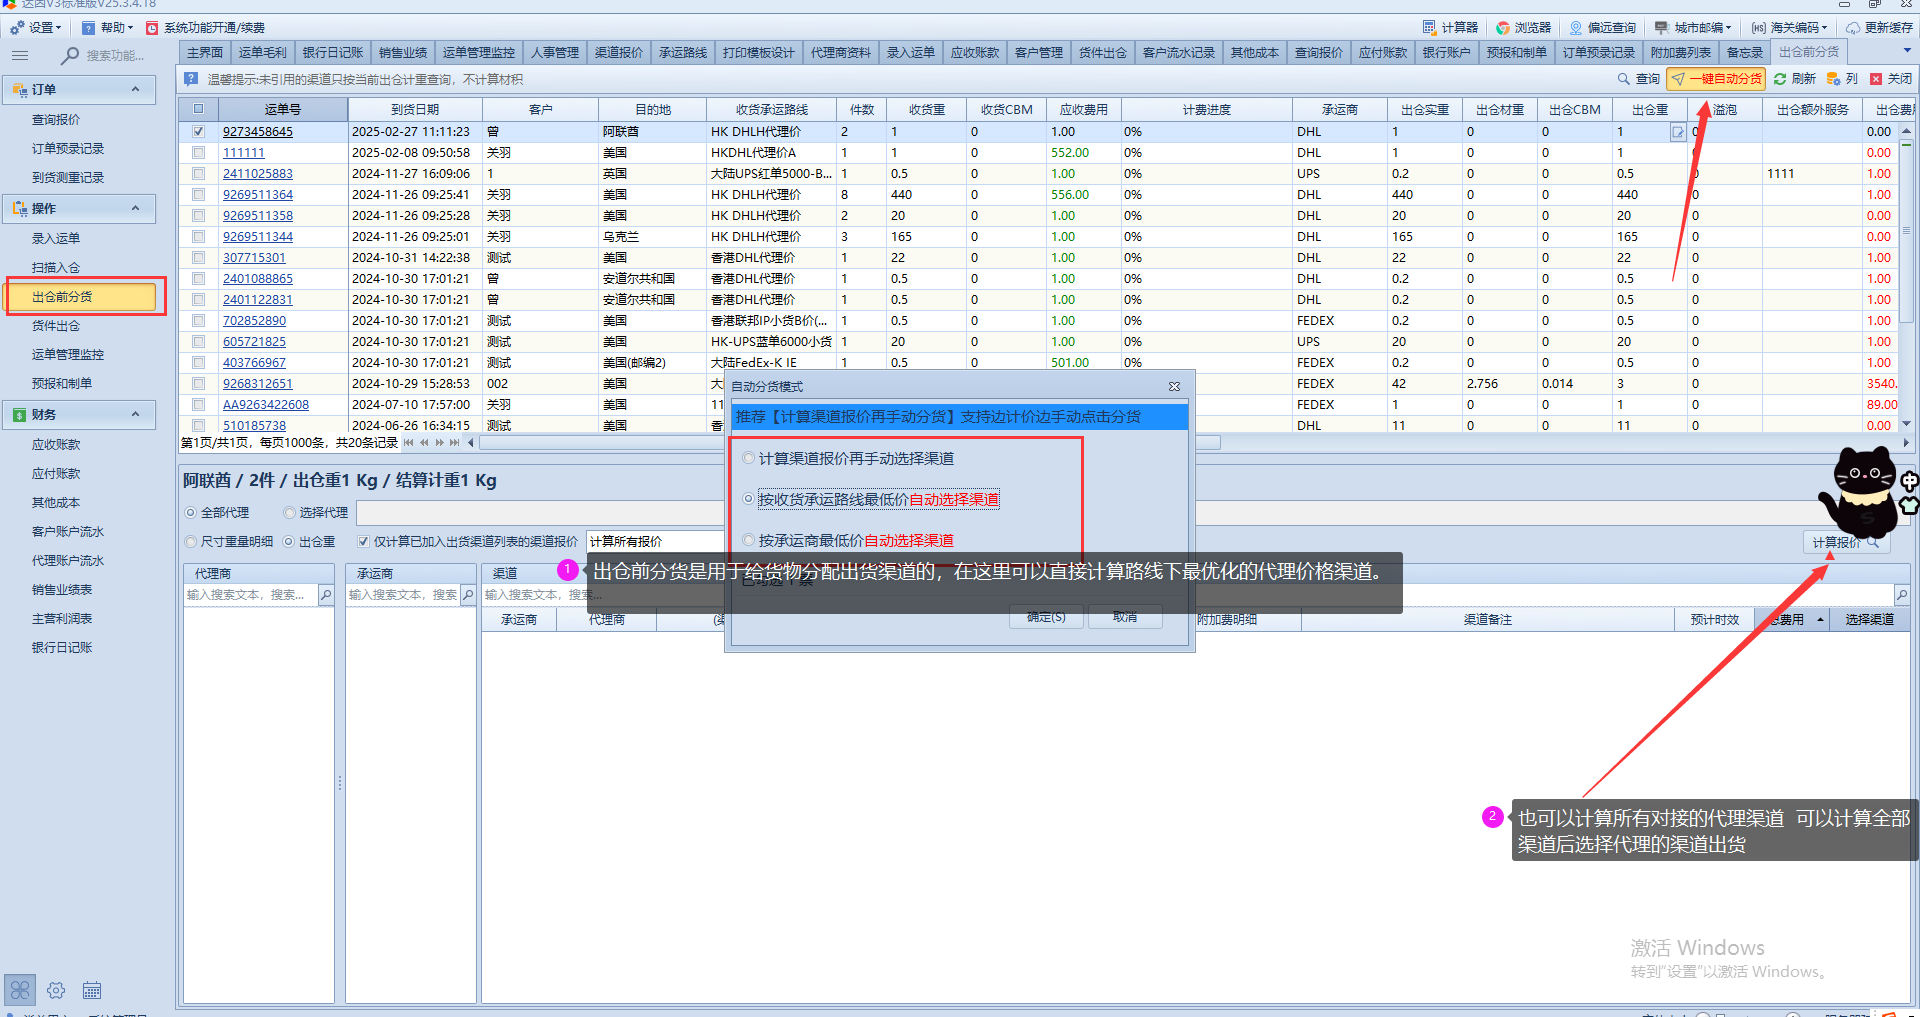The image size is (1920, 1017).
Task: Click the 一键自动分货 auto-sort button
Action: [x=1716, y=79]
